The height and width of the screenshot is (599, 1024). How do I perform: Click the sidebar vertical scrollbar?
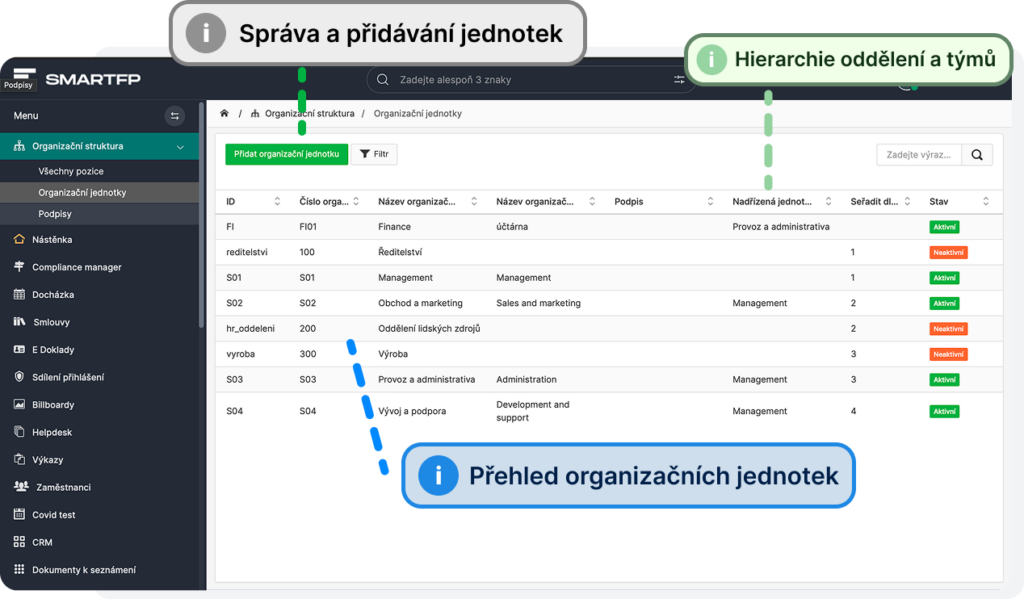(x=202, y=216)
